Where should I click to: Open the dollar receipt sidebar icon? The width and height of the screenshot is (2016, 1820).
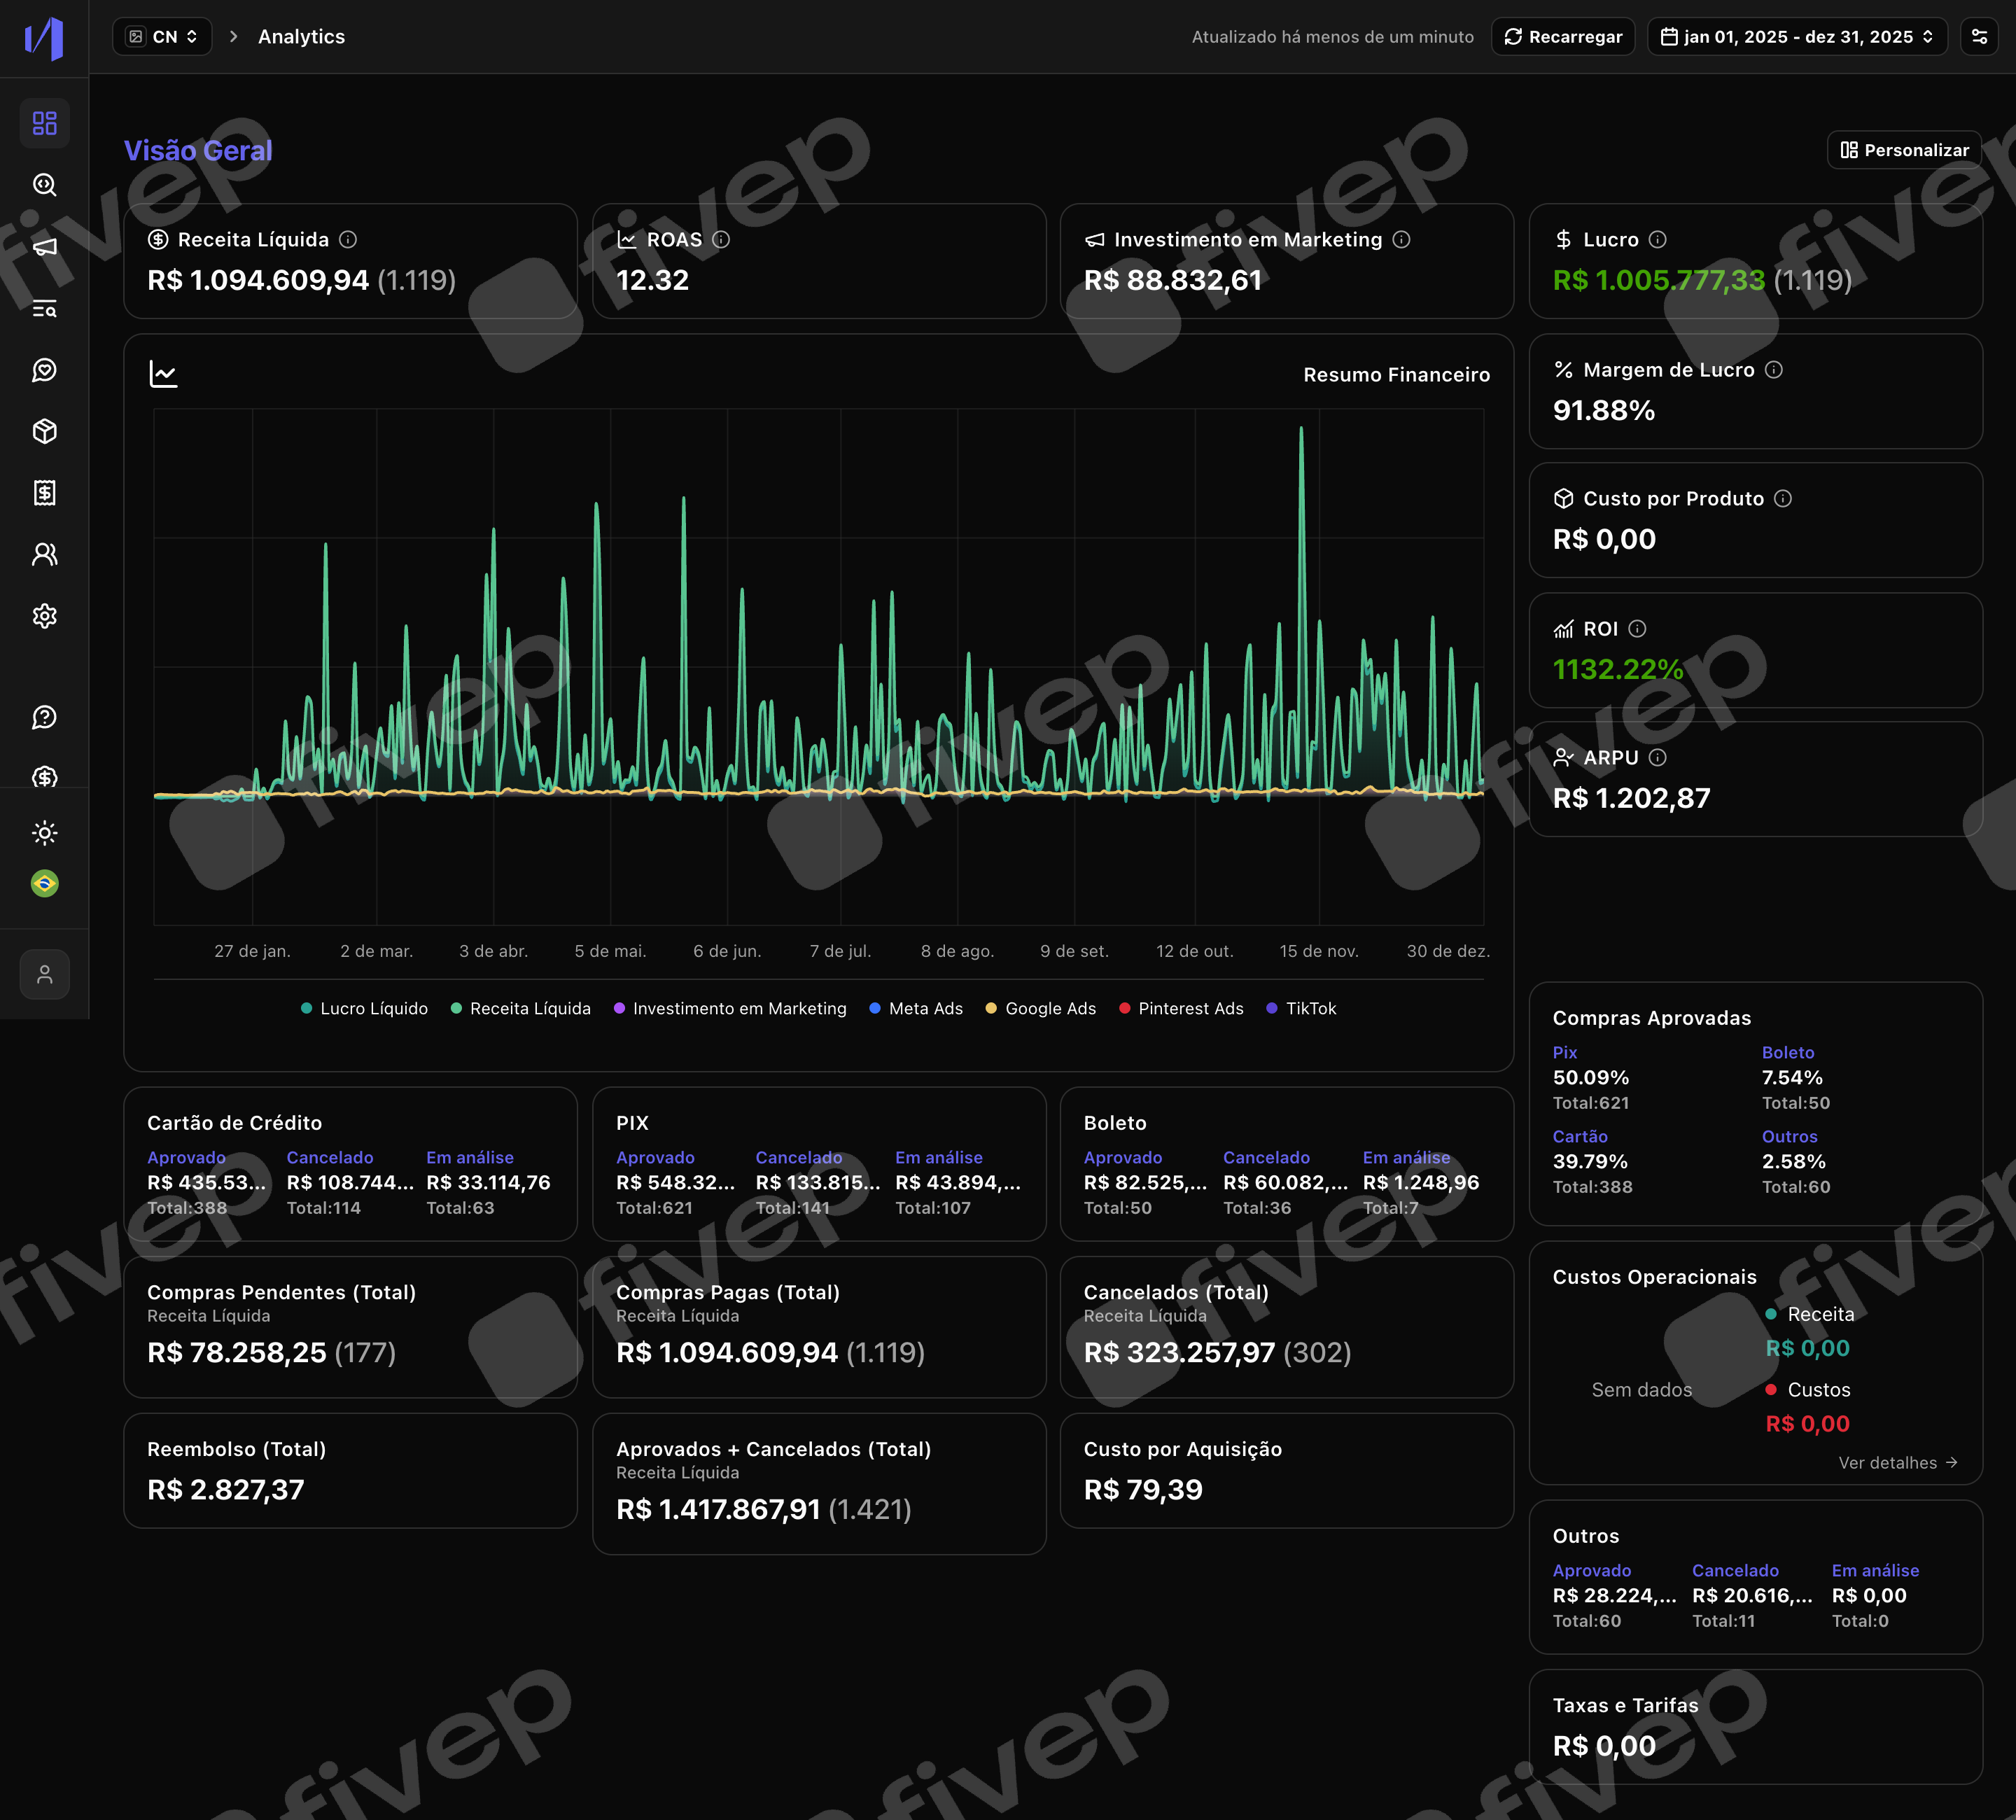click(45, 493)
